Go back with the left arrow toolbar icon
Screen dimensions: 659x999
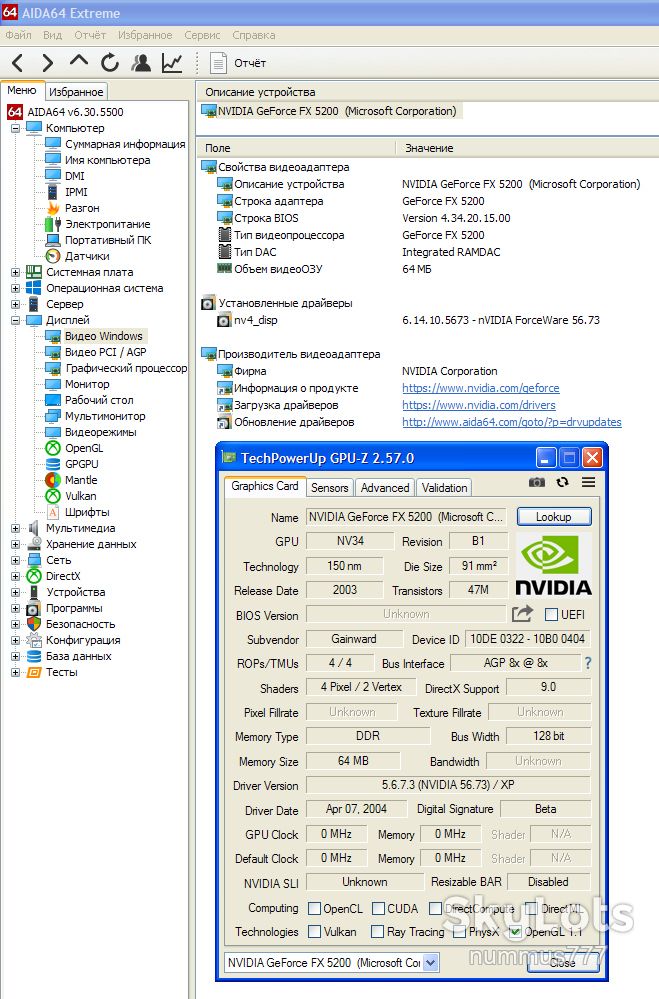(x=17, y=62)
